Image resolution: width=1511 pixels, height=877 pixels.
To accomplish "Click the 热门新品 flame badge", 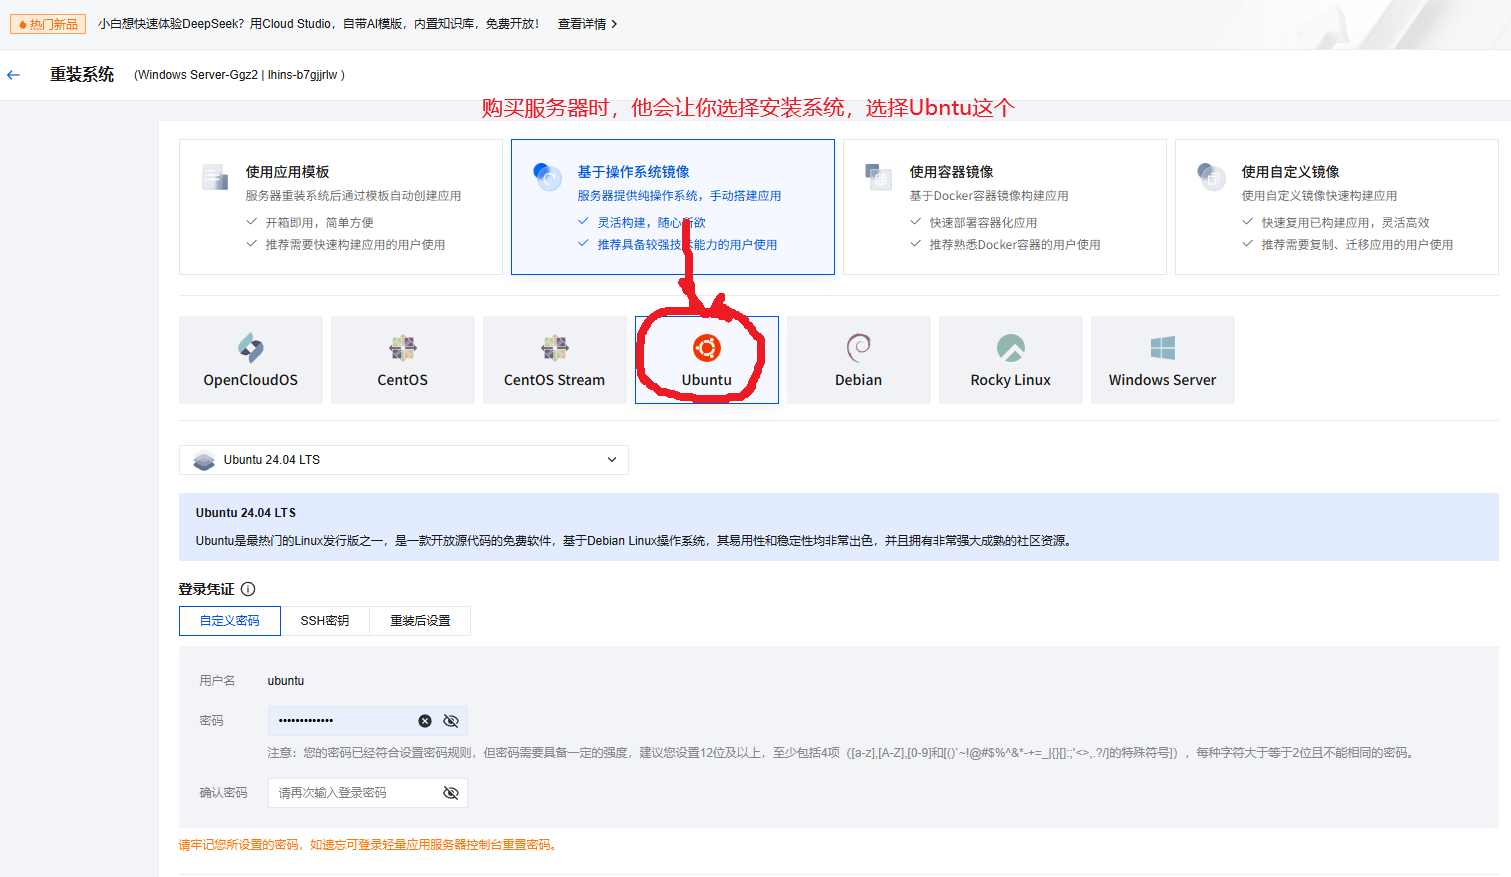I will [x=48, y=24].
